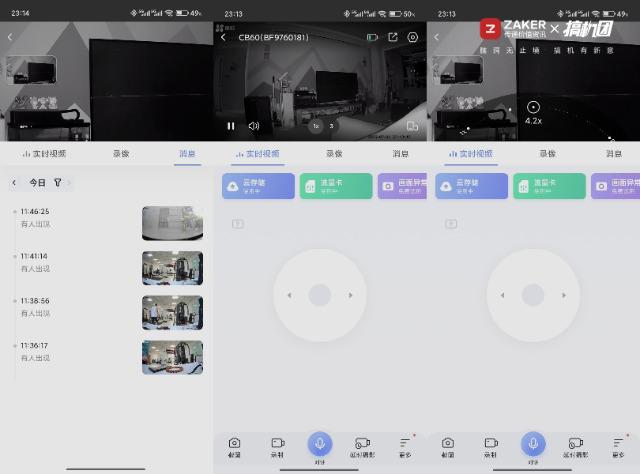This screenshot has width=640, height=474.
Task: Open the picture-in-picture thumbnail on messages screen
Action: pos(31,69)
